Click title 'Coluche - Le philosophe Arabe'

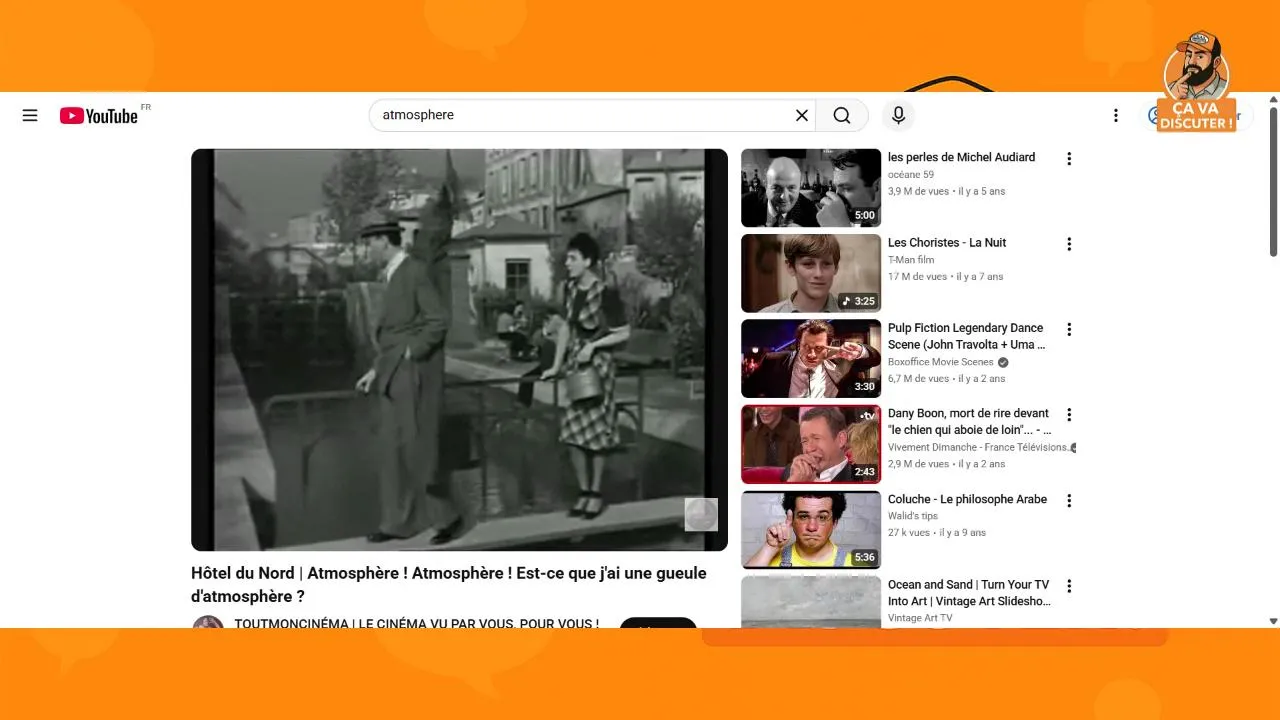pos(967,499)
